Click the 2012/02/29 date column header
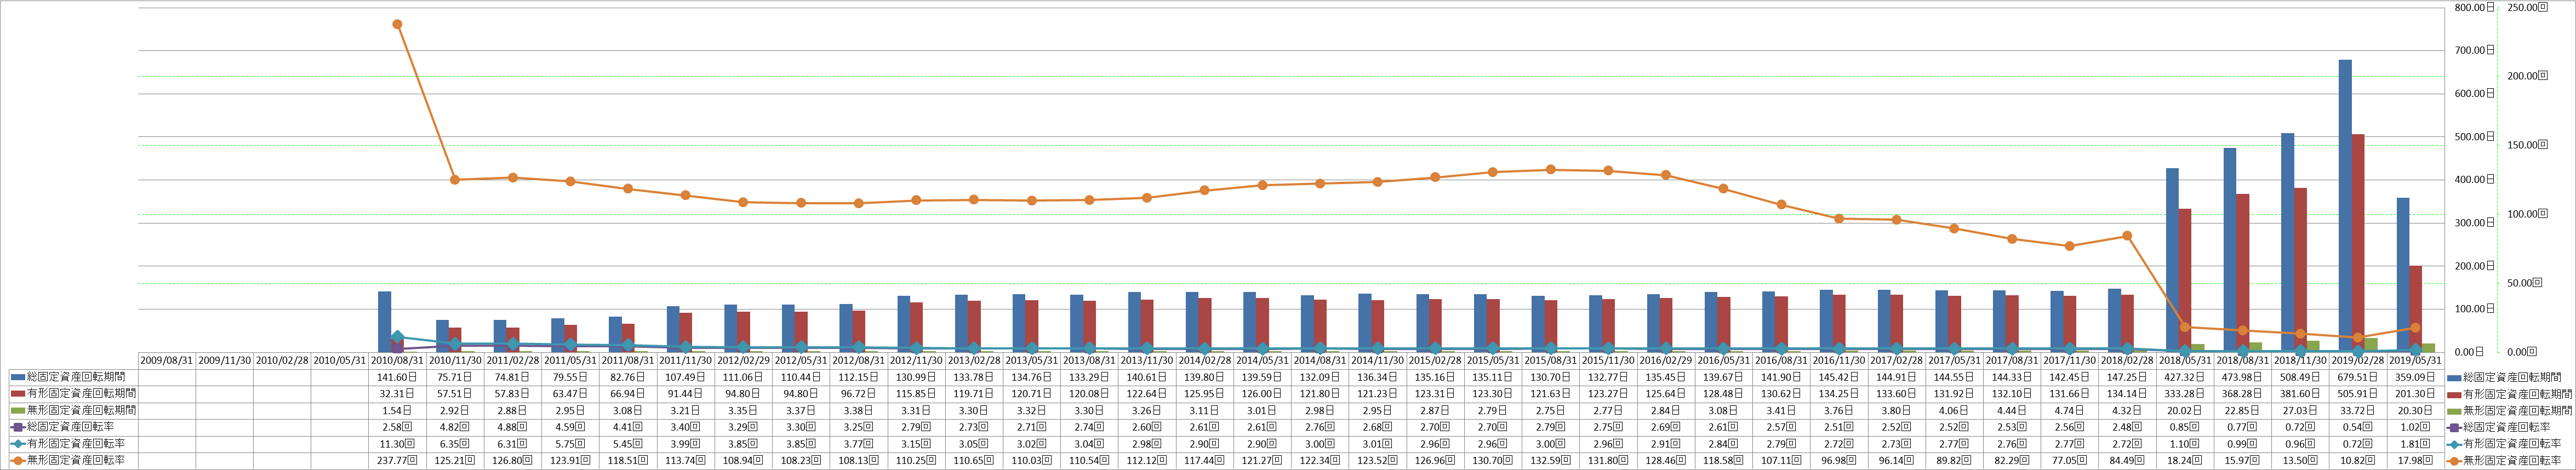Screen dimensions: 2576x470 [x=743, y=360]
